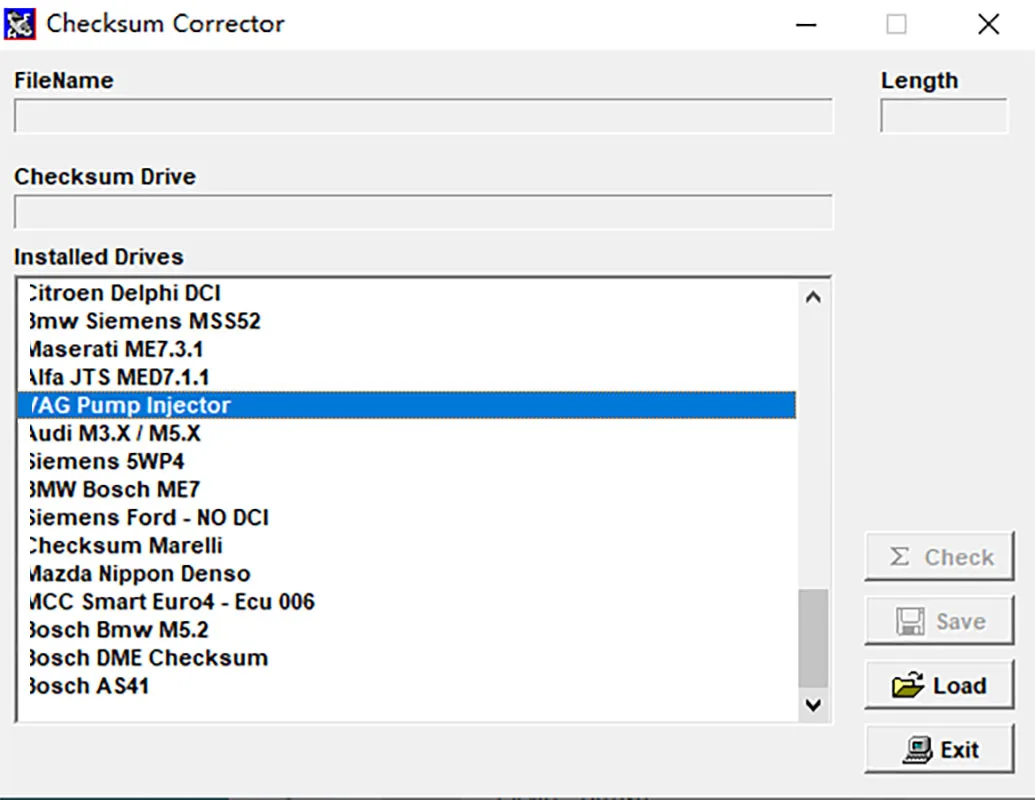
Task: Focus the FileName input field
Action: (423, 116)
